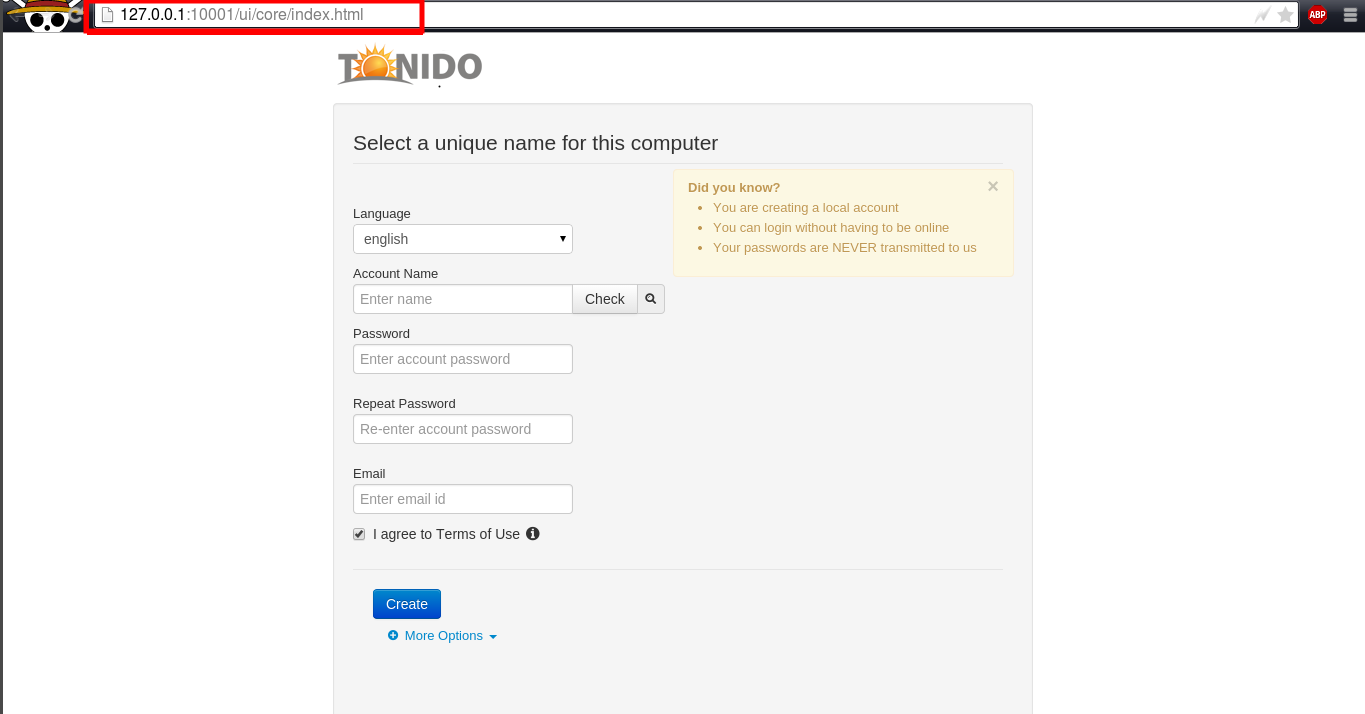Open the browser hamburger menu
The image size is (1365, 714).
click(1349, 15)
